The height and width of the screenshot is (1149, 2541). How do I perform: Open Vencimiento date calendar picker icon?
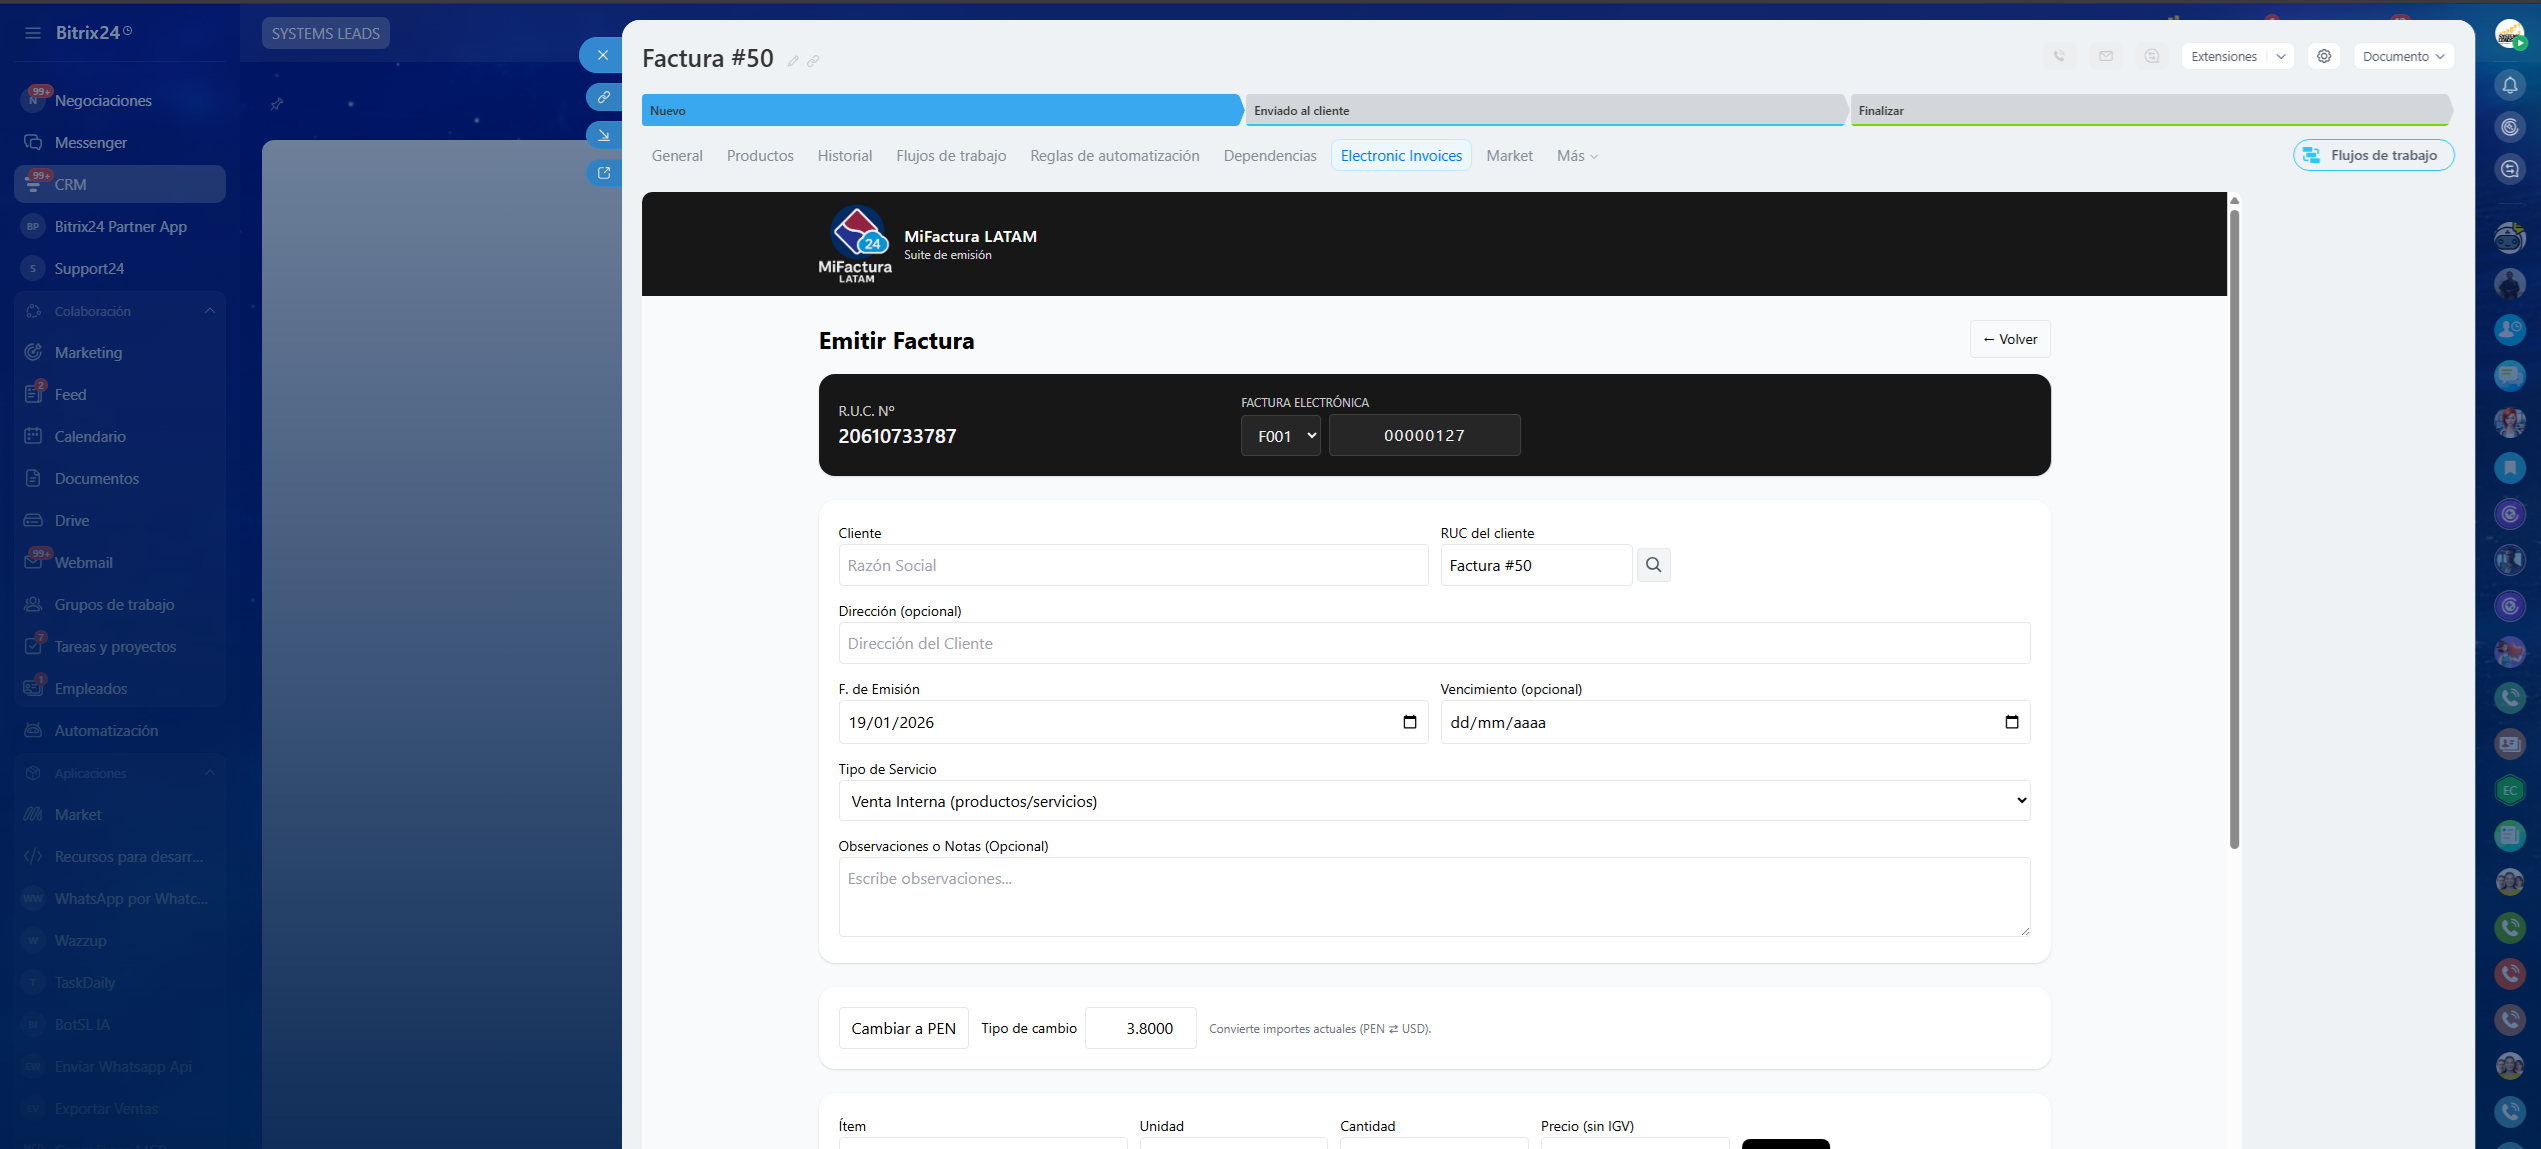(2011, 722)
